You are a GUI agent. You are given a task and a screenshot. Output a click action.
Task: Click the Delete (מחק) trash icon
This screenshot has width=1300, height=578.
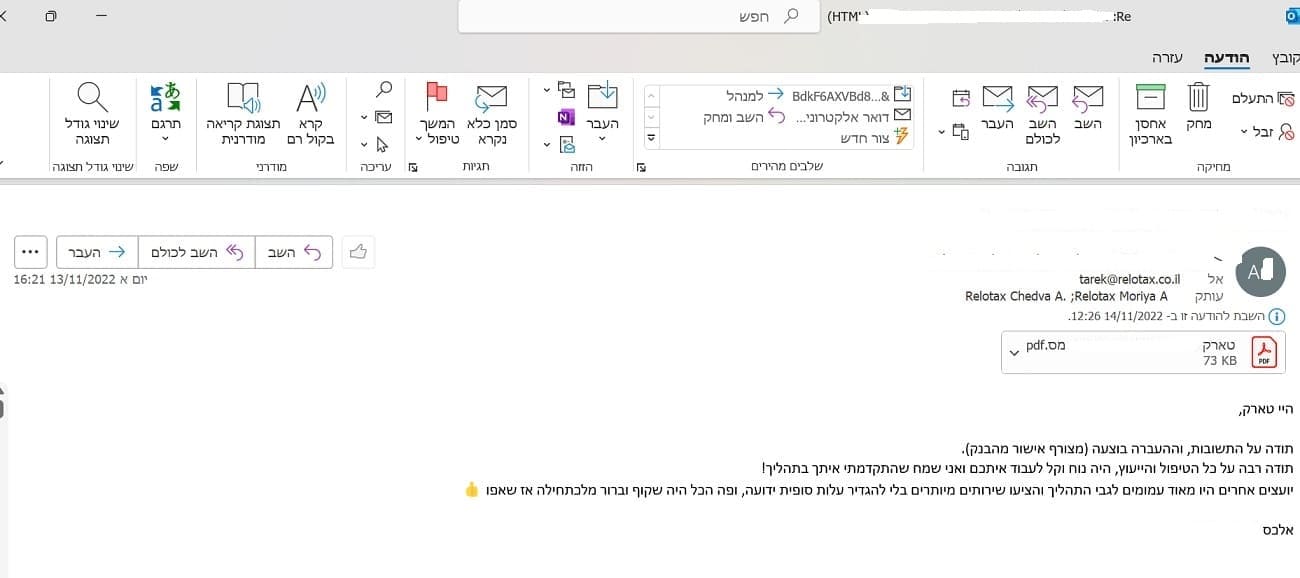pos(1198,98)
